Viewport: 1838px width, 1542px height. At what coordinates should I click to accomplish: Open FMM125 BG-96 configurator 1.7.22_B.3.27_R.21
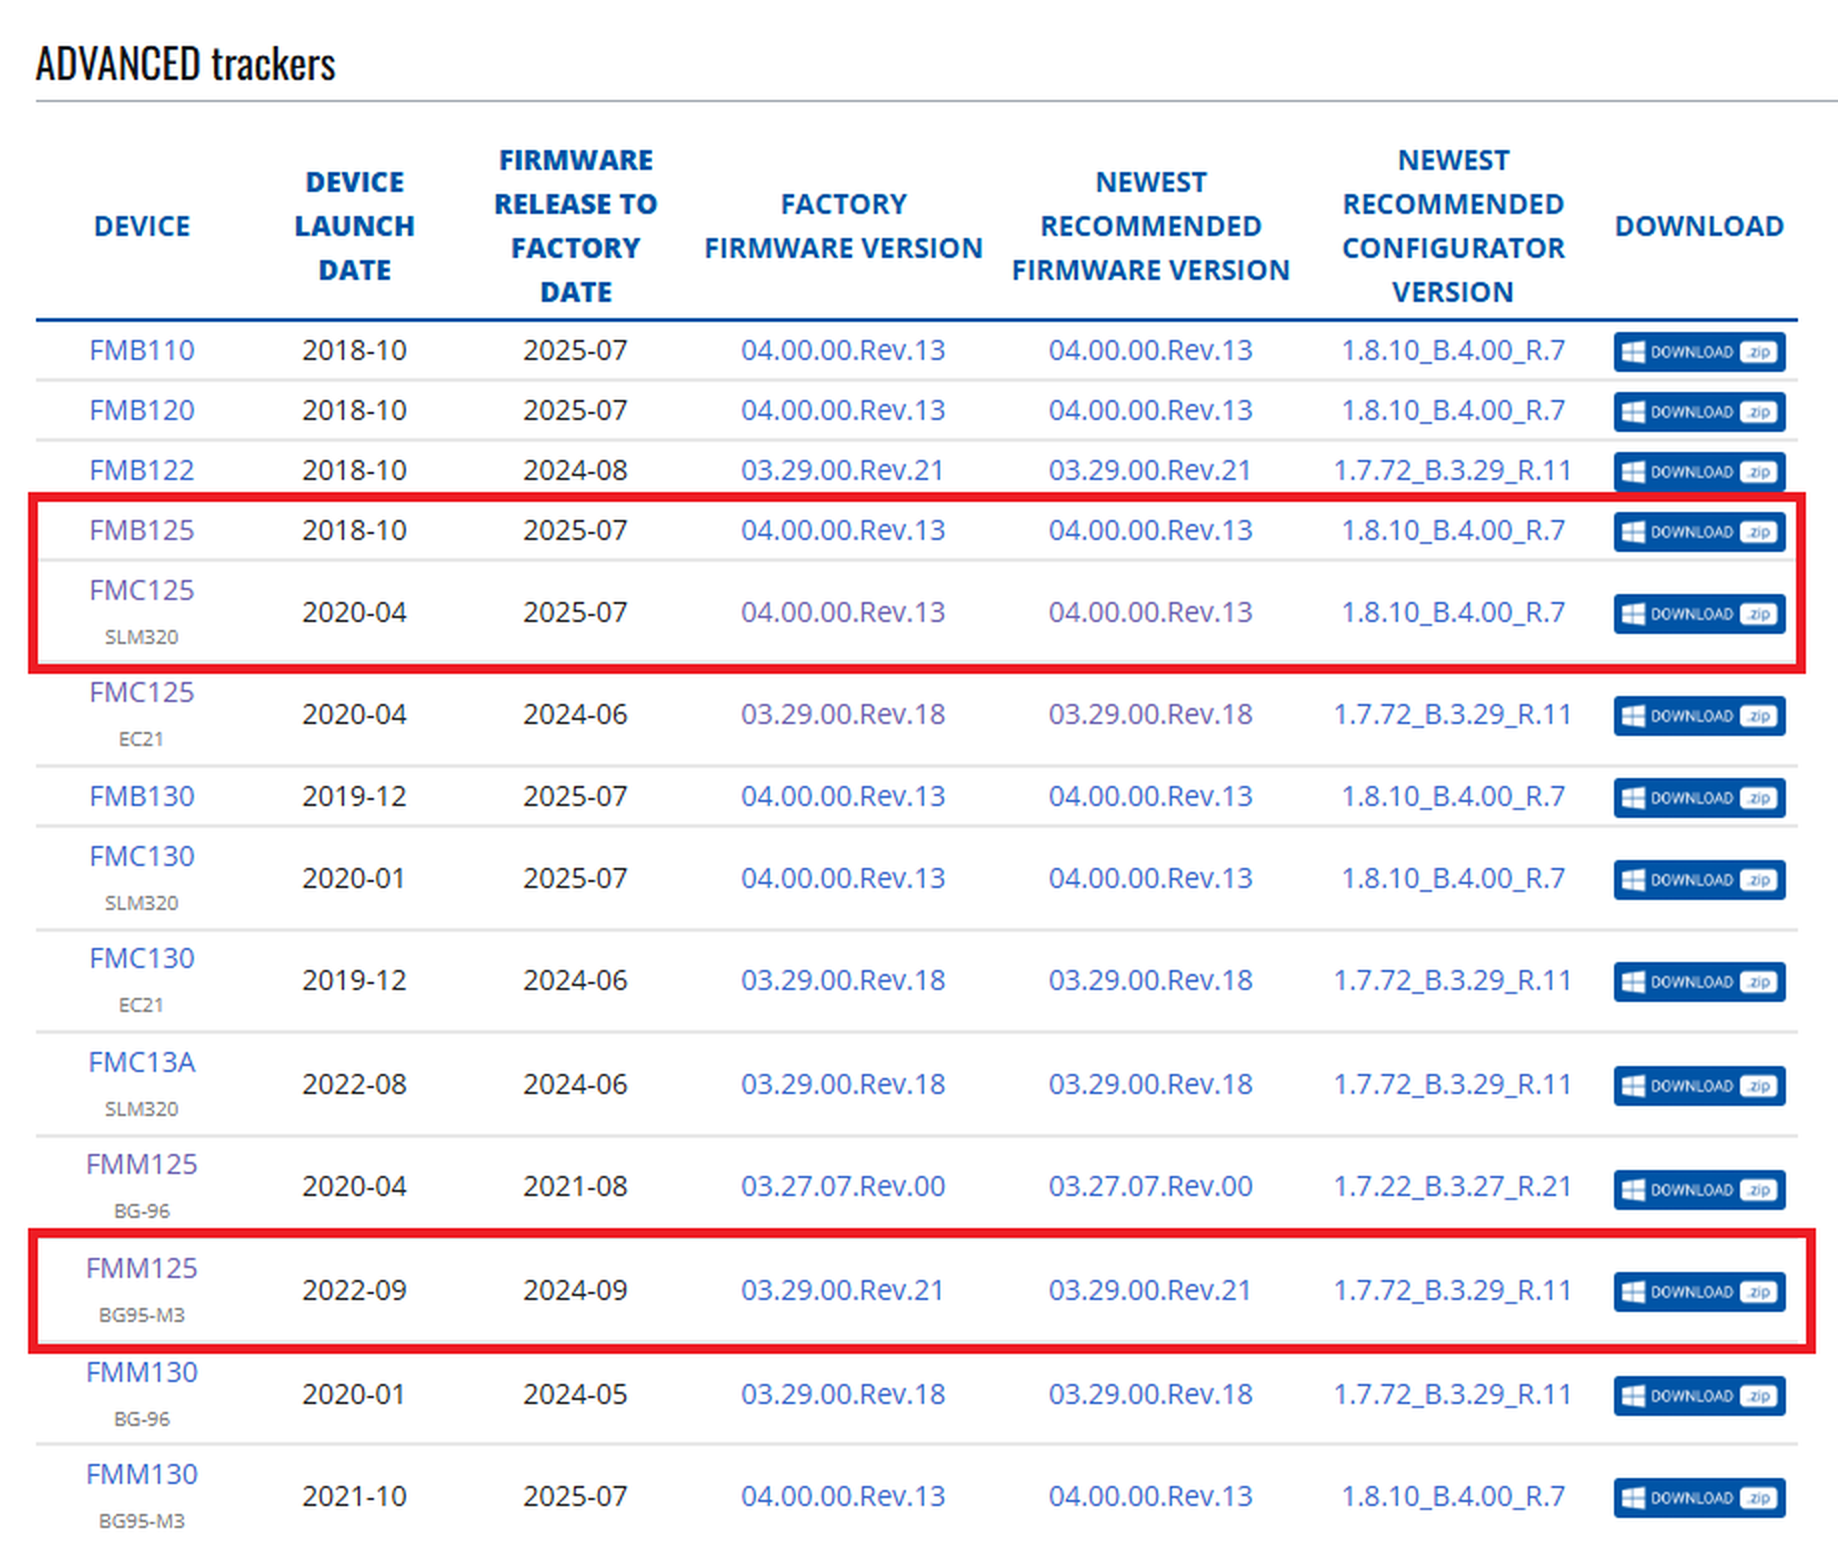[1453, 1186]
